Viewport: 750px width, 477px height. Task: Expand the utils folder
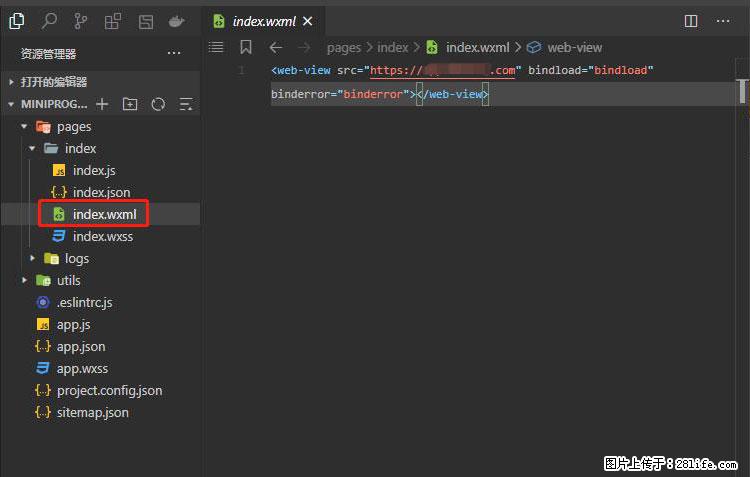(x=25, y=281)
